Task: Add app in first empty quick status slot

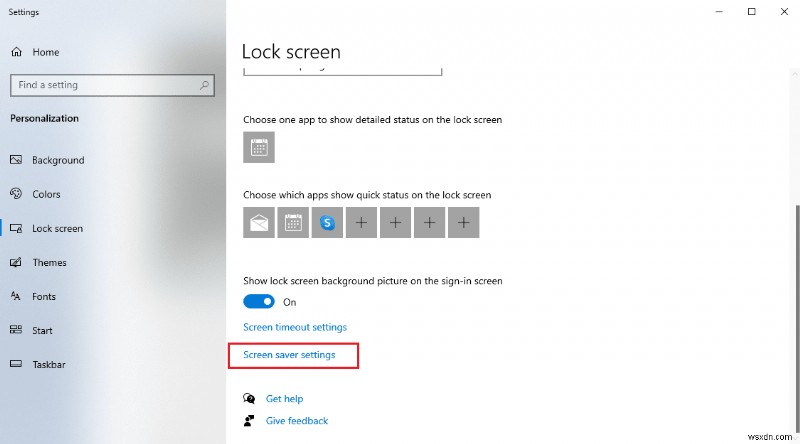Action: [x=361, y=223]
